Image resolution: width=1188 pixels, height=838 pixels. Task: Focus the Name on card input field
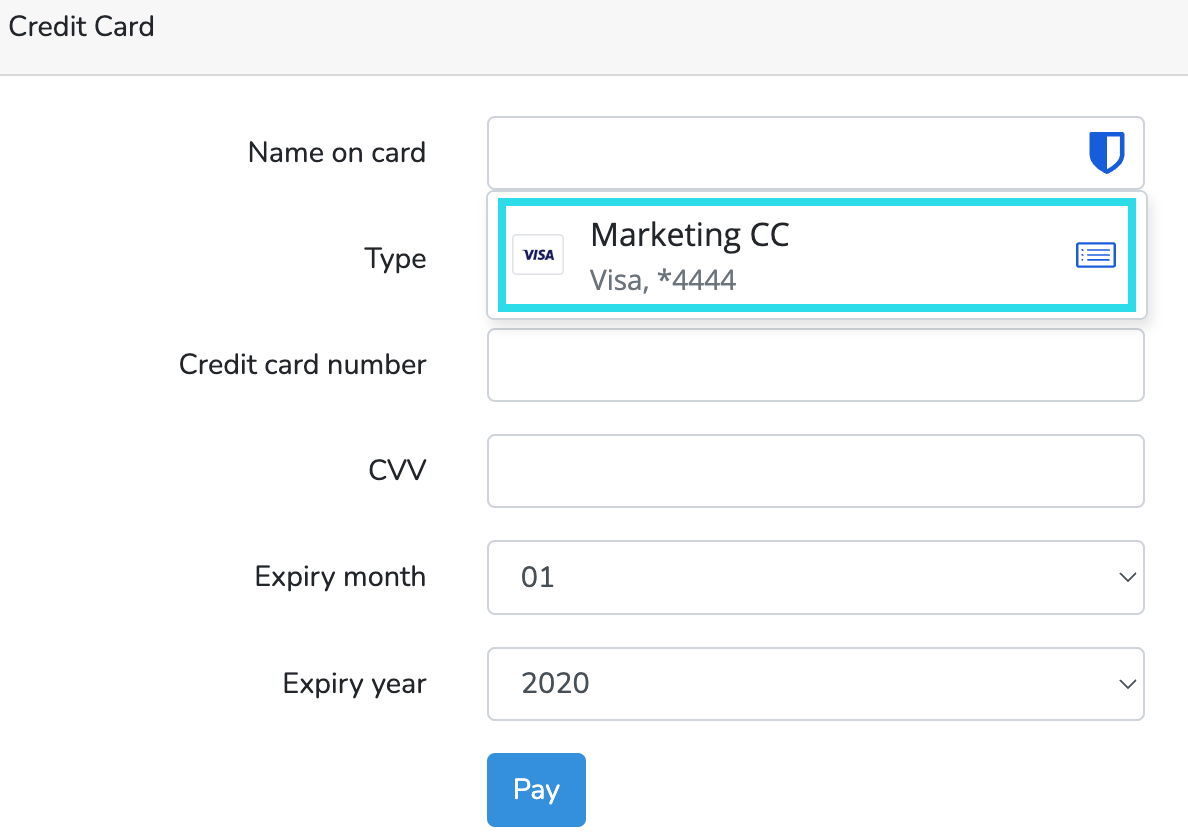click(x=750, y=152)
